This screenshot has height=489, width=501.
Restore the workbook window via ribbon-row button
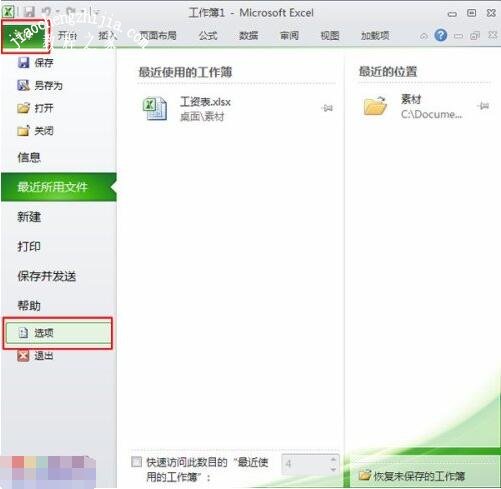(x=475, y=35)
